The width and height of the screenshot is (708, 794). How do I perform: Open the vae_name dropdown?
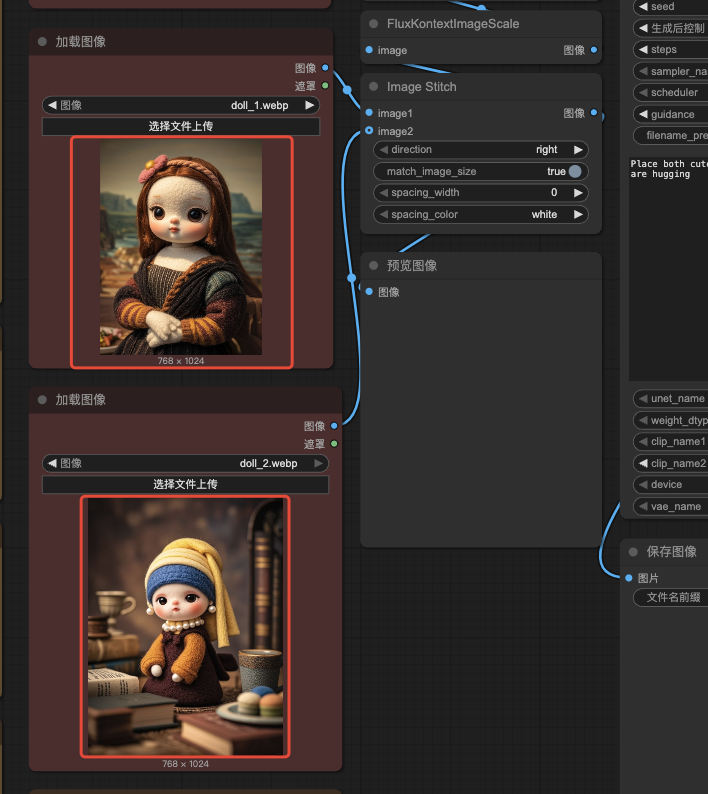(x=671, y=506)
